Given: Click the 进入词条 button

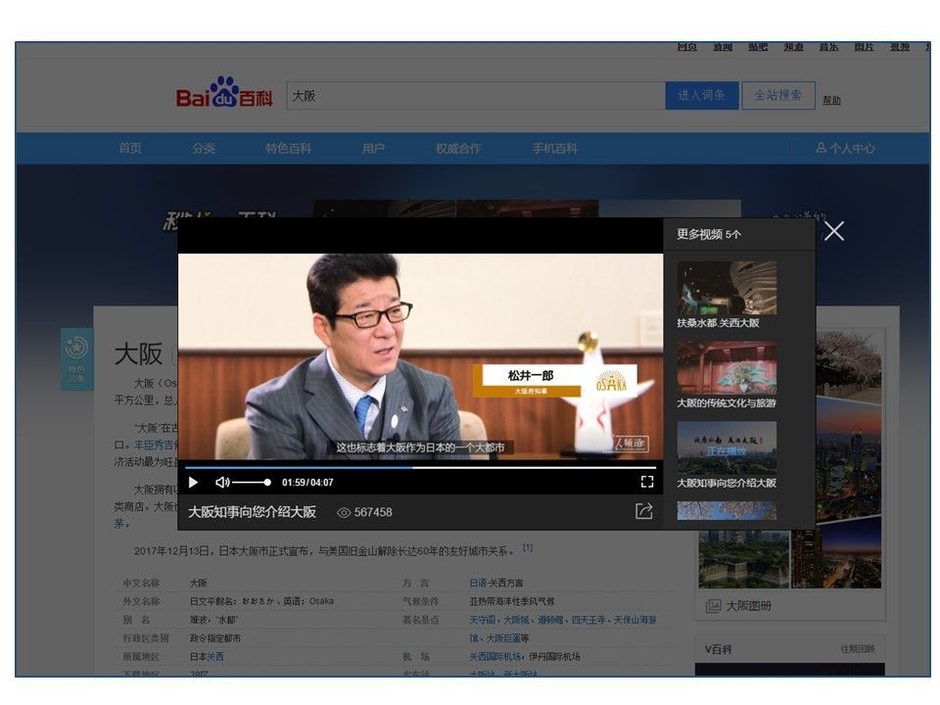Looking at the screenshot, I should pos(701,95).
